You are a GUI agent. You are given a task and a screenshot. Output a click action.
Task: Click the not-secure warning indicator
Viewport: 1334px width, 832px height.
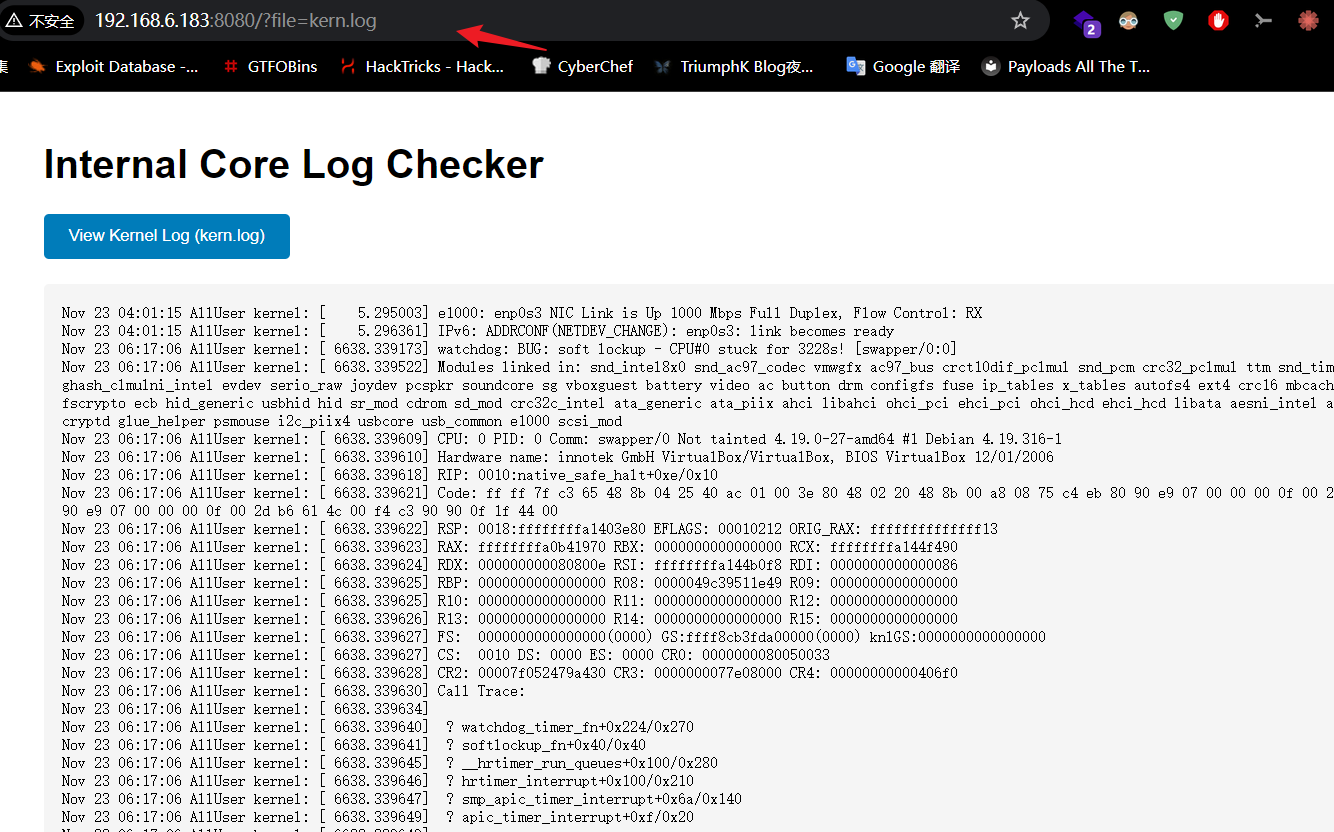point(40,21)
